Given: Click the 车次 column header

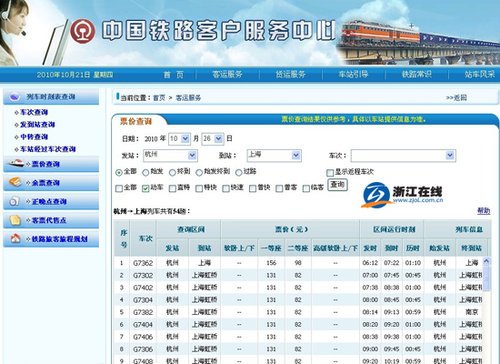Looking at the screenshot, I should pyautogui.click(x=145, y=238).
